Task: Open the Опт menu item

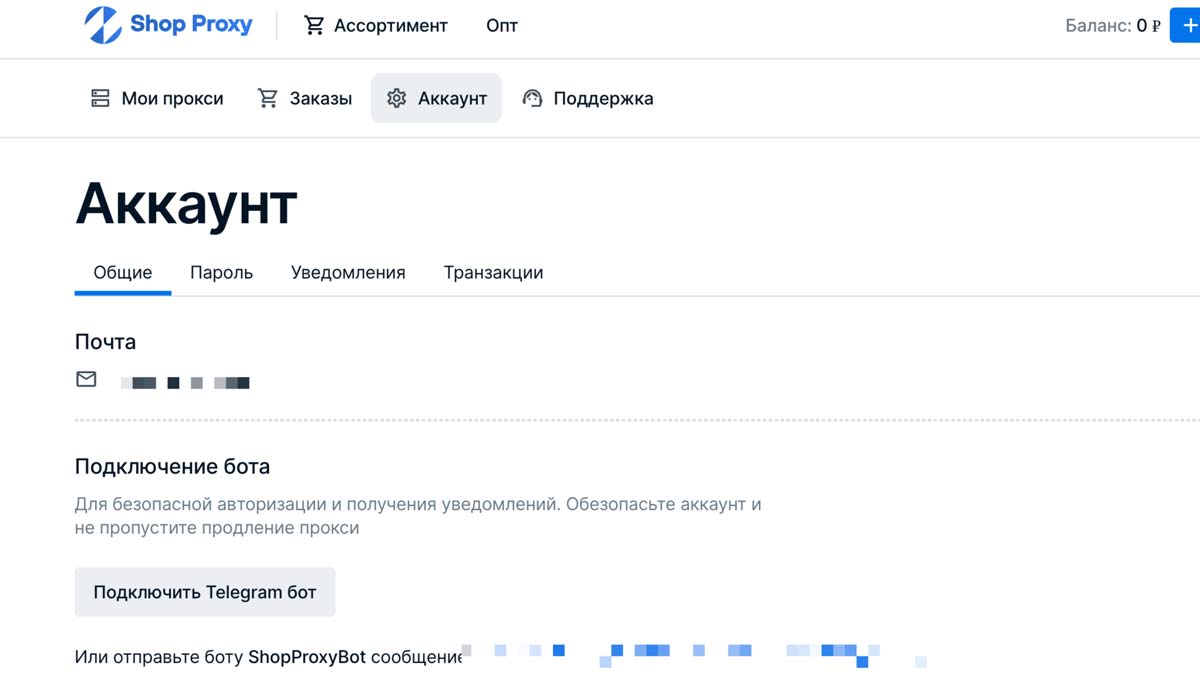Action: [502, 26]
